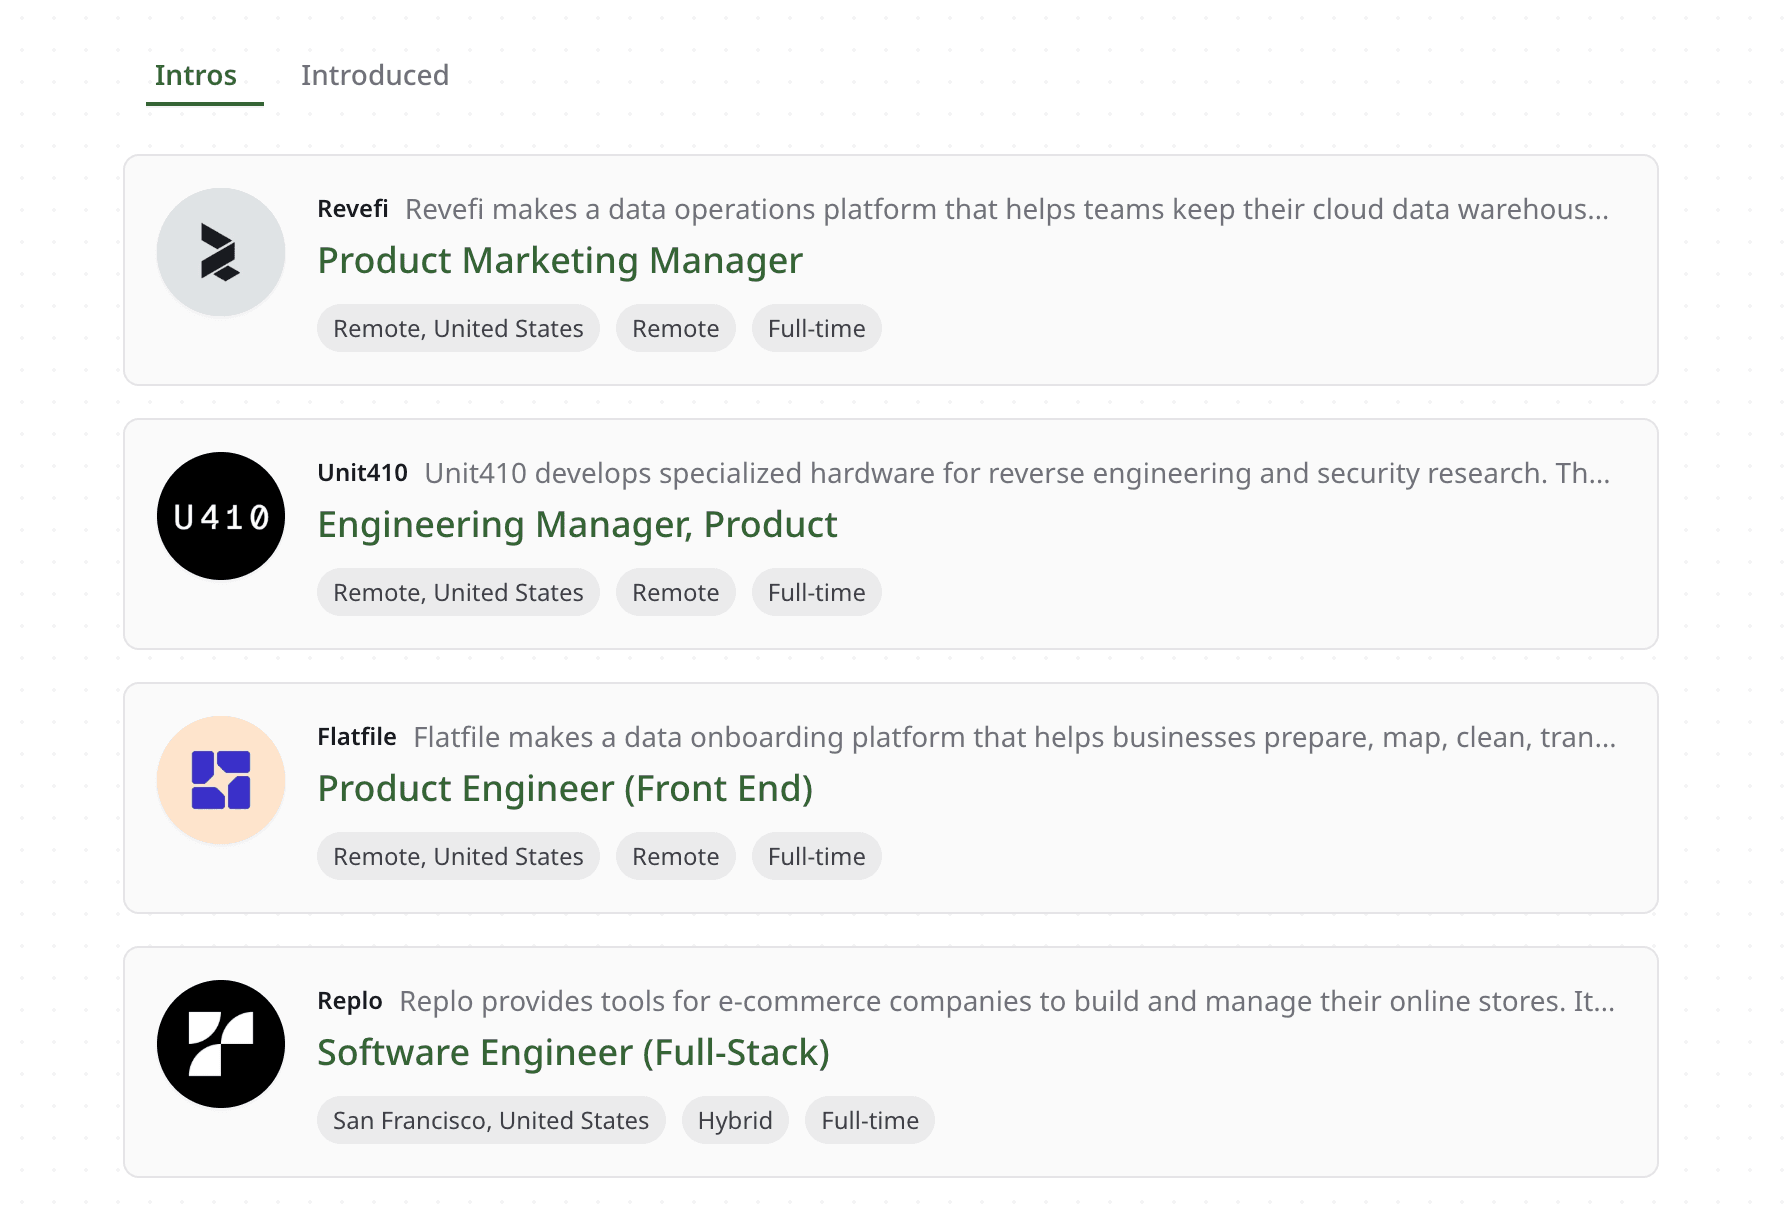The width and height of the screenshot is (1786, 1206).
Task: Click the Hybrid tag on Replo job
Action: click(x=734, y=1121)
